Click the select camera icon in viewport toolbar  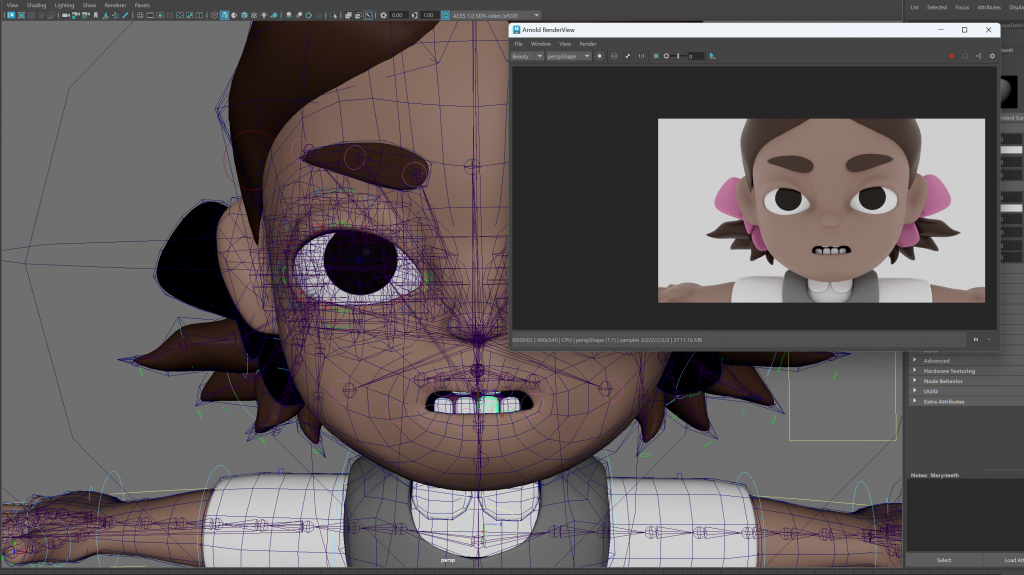[65, 15]
